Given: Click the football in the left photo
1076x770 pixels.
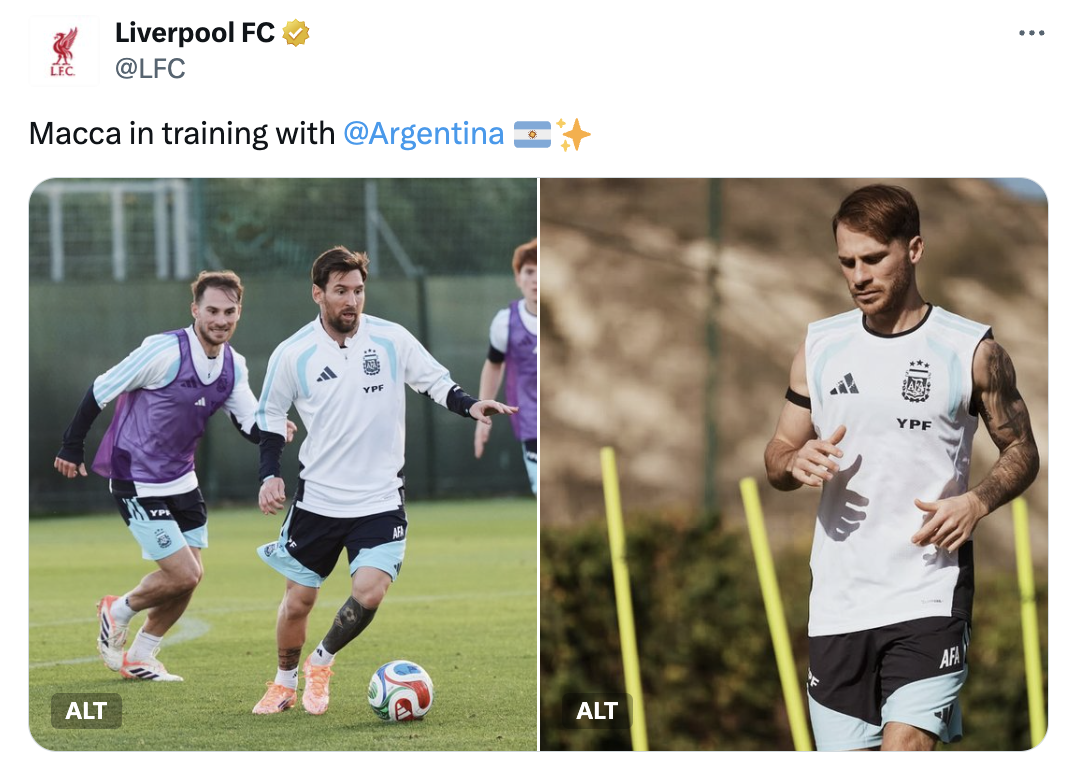Looking at the screenshot, I should (401, 690).
